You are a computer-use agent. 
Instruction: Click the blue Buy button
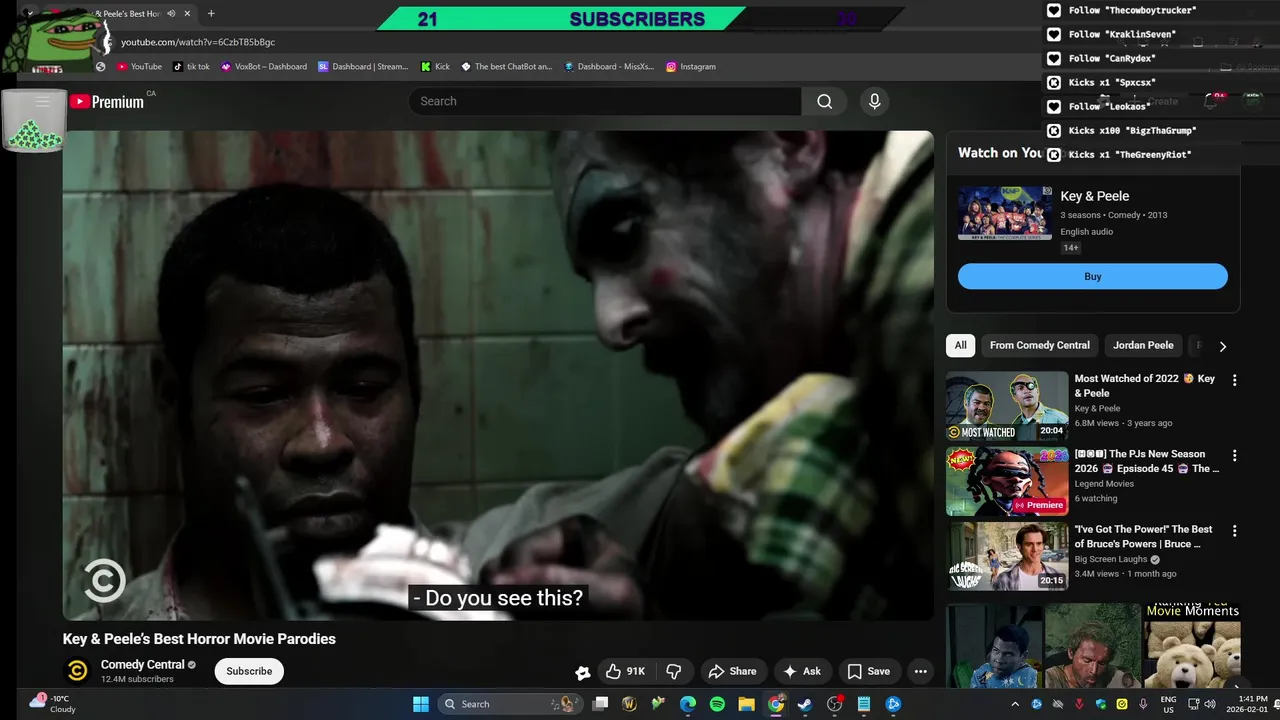coord(1093,277)
